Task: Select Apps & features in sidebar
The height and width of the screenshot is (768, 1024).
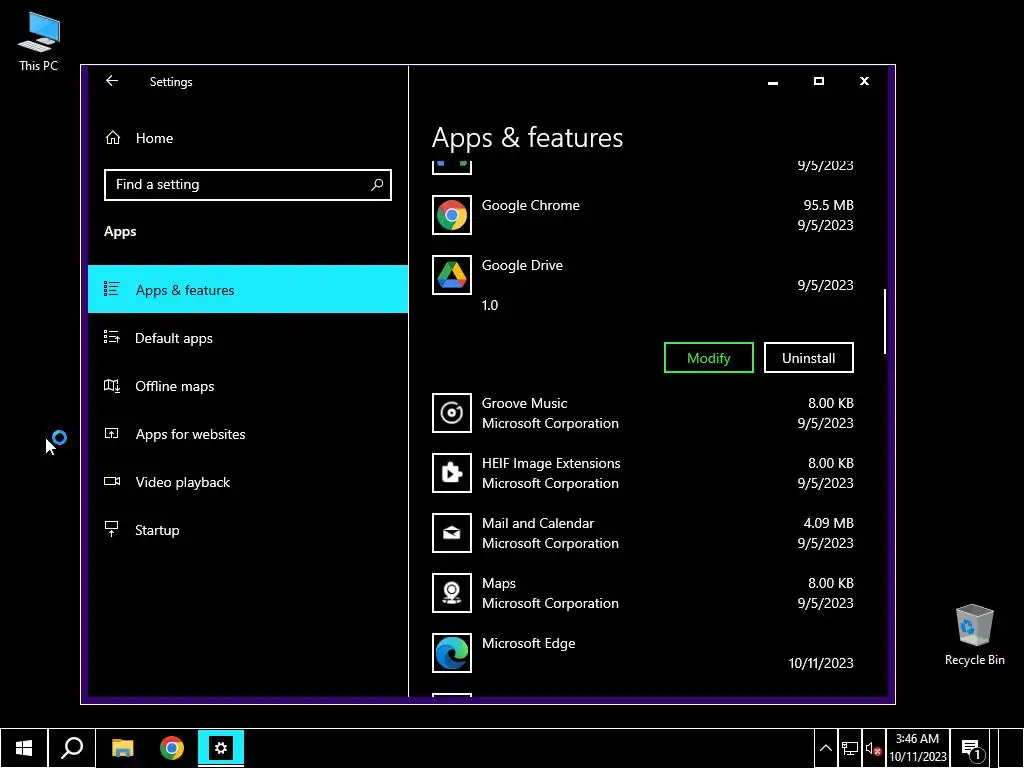Action: pos(248,289)
